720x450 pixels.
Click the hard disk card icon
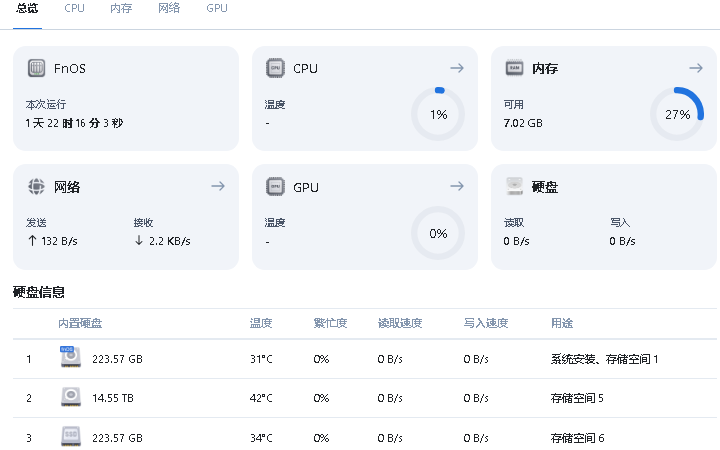514,186
